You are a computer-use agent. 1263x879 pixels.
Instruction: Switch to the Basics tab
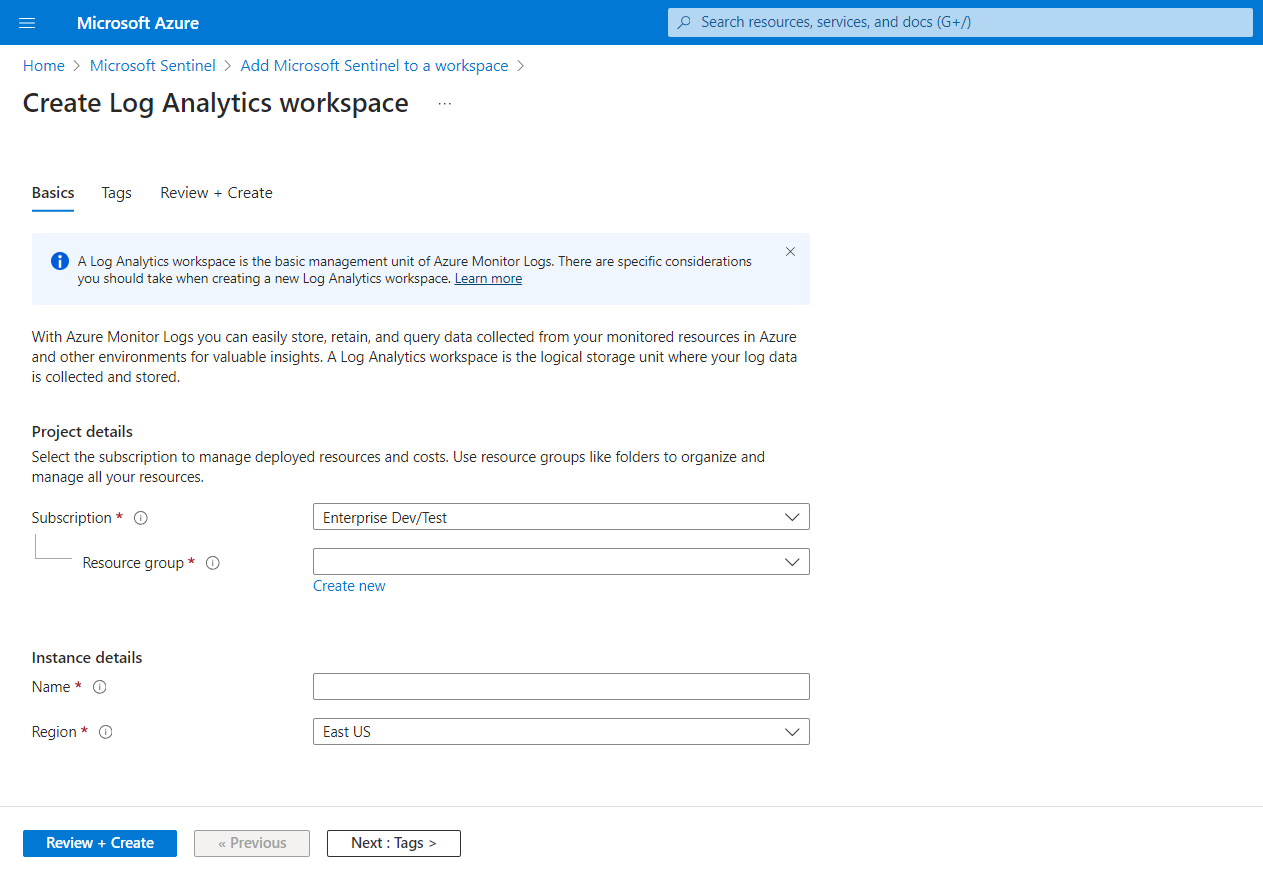click(x=53, y=193)
